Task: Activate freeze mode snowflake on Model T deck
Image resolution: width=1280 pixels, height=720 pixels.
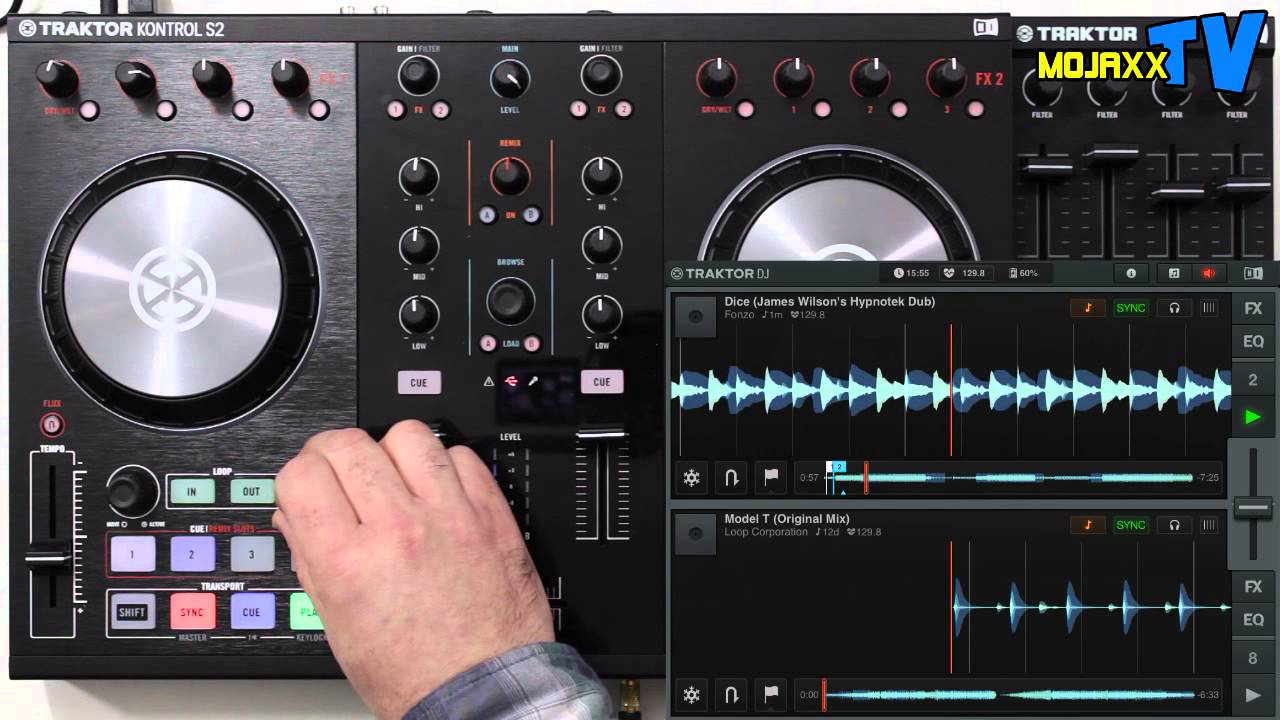Action: pos(691,695)
